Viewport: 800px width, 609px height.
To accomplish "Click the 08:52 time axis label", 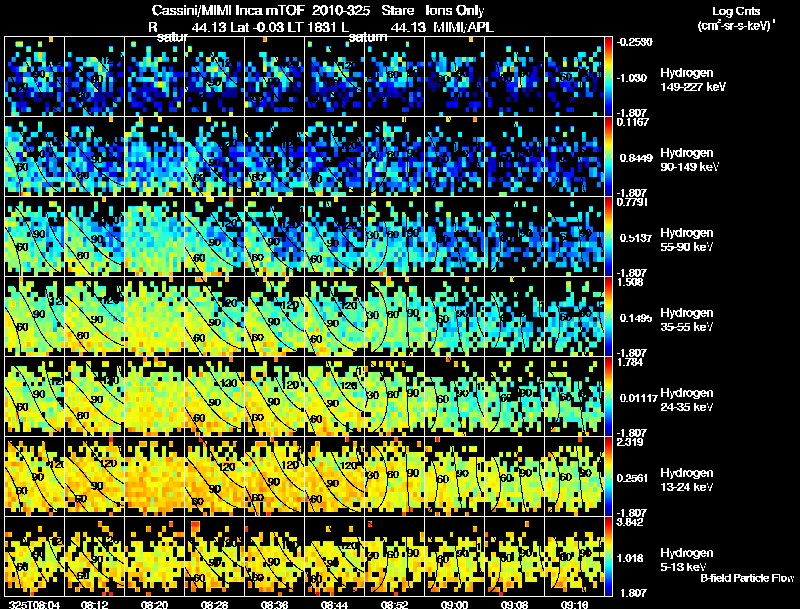I will [394, 604].
